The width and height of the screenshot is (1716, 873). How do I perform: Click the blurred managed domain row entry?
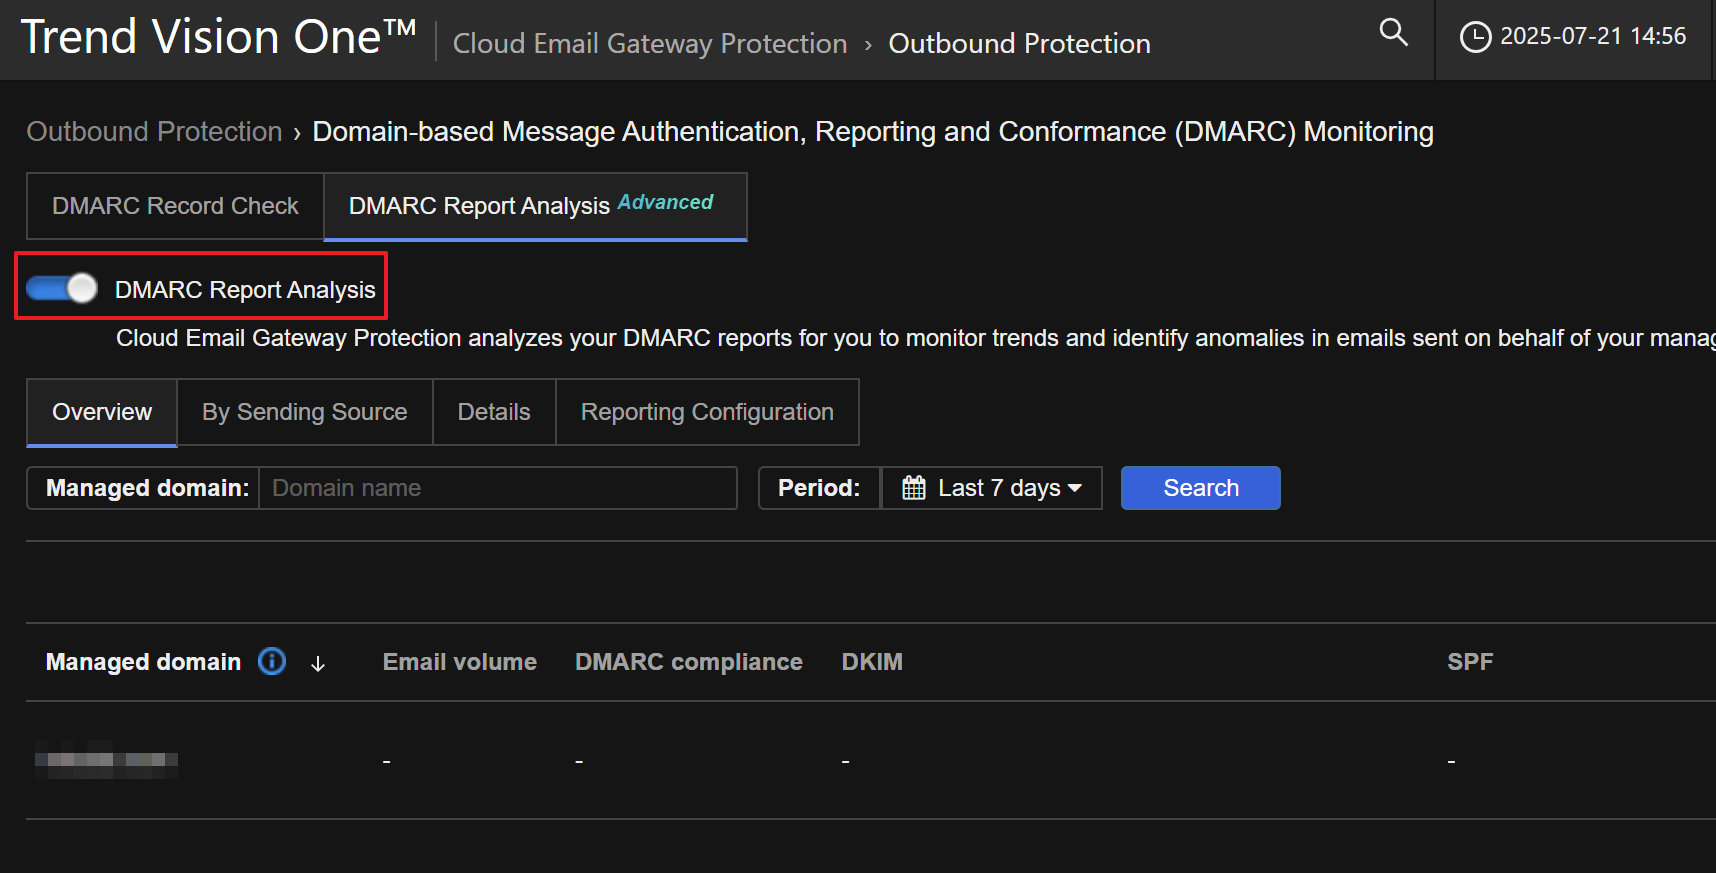(106, 760)
